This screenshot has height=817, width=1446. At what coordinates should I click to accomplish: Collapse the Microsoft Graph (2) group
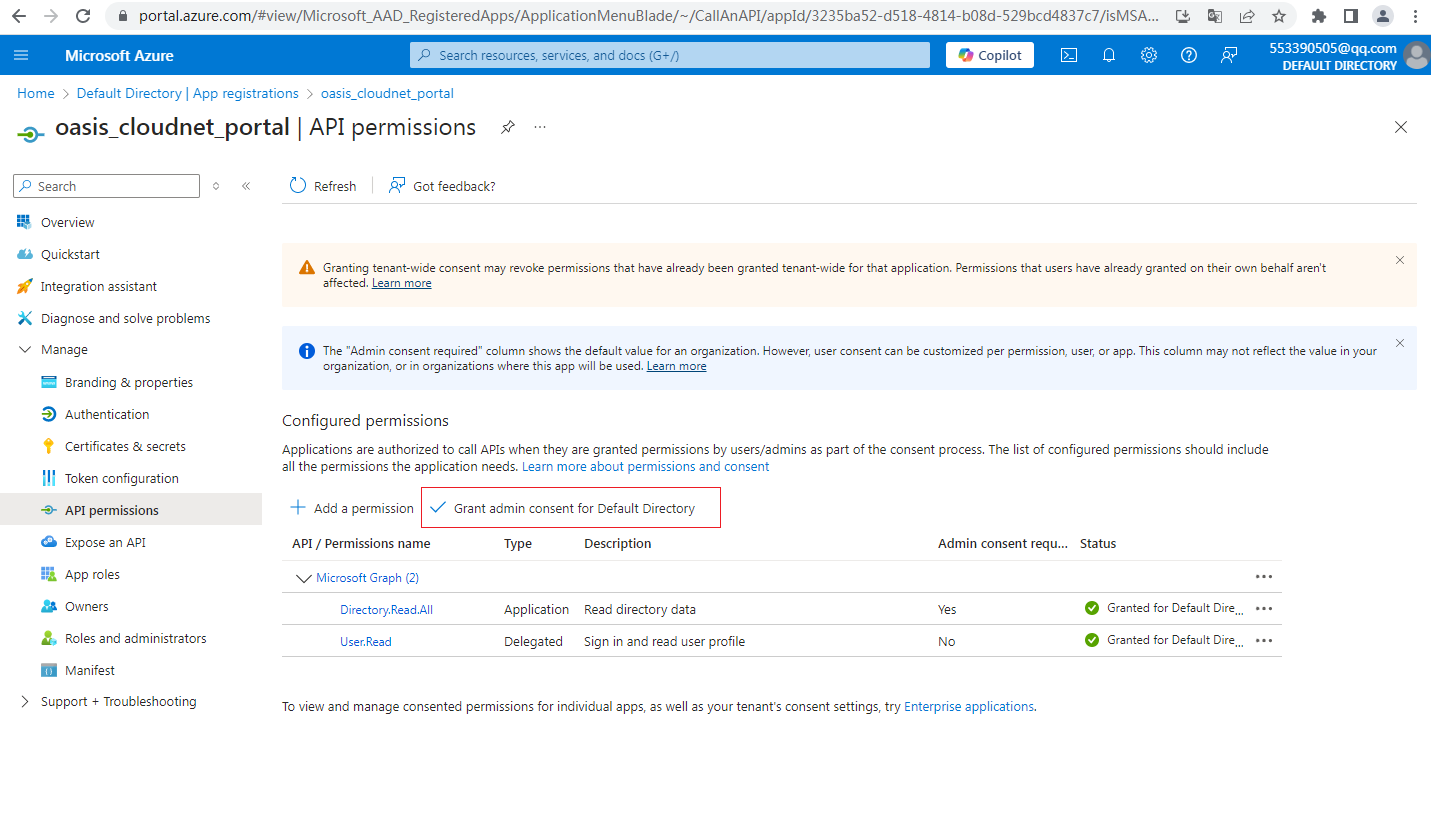(304, 578)
